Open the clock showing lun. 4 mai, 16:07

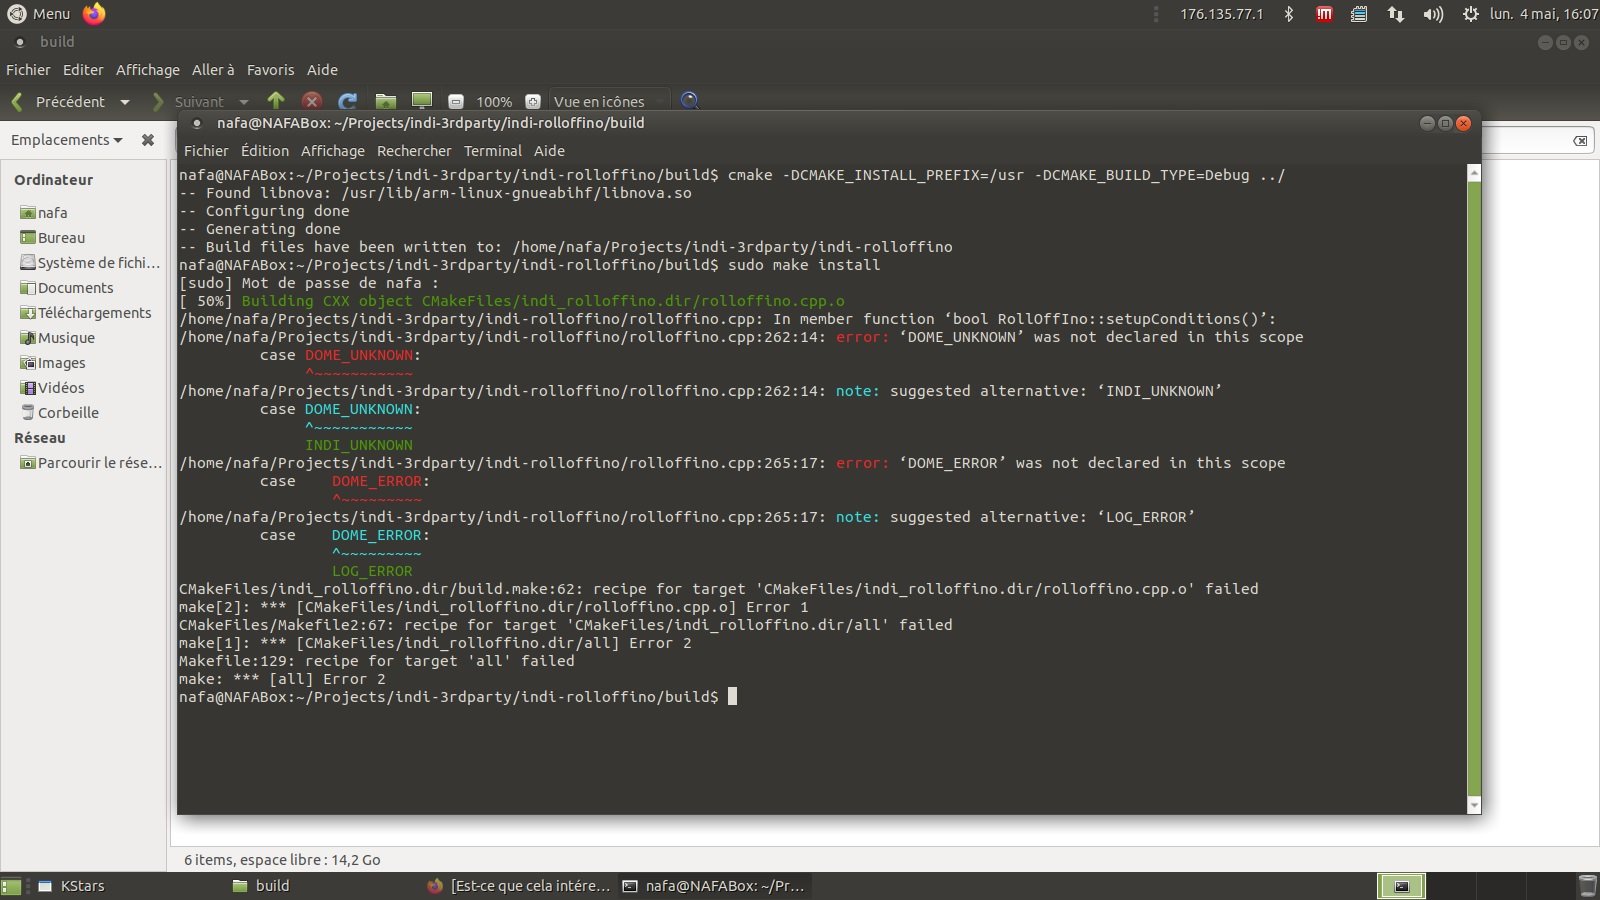click(x=1543, y=14)
